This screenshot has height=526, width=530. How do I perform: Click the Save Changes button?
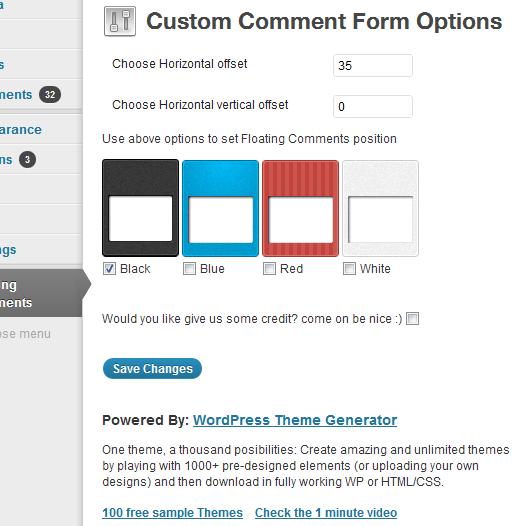tap(152, 368)
